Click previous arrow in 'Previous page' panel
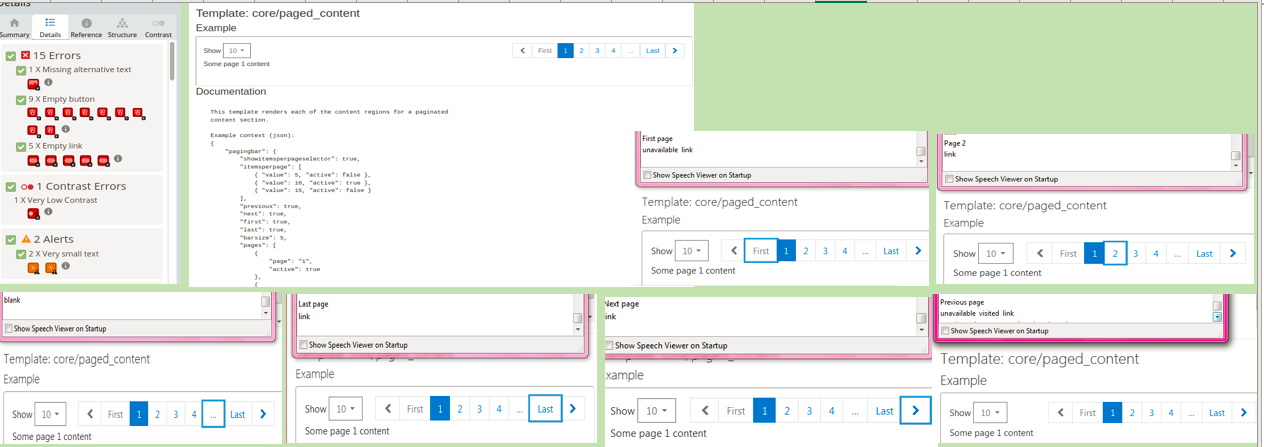 click(1059, 412)
